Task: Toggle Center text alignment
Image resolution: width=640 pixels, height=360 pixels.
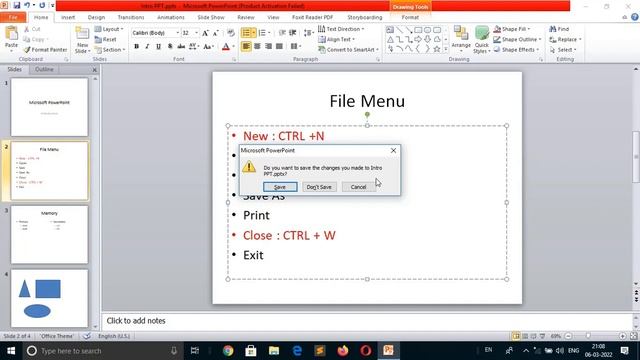Action: click(257, 46)
